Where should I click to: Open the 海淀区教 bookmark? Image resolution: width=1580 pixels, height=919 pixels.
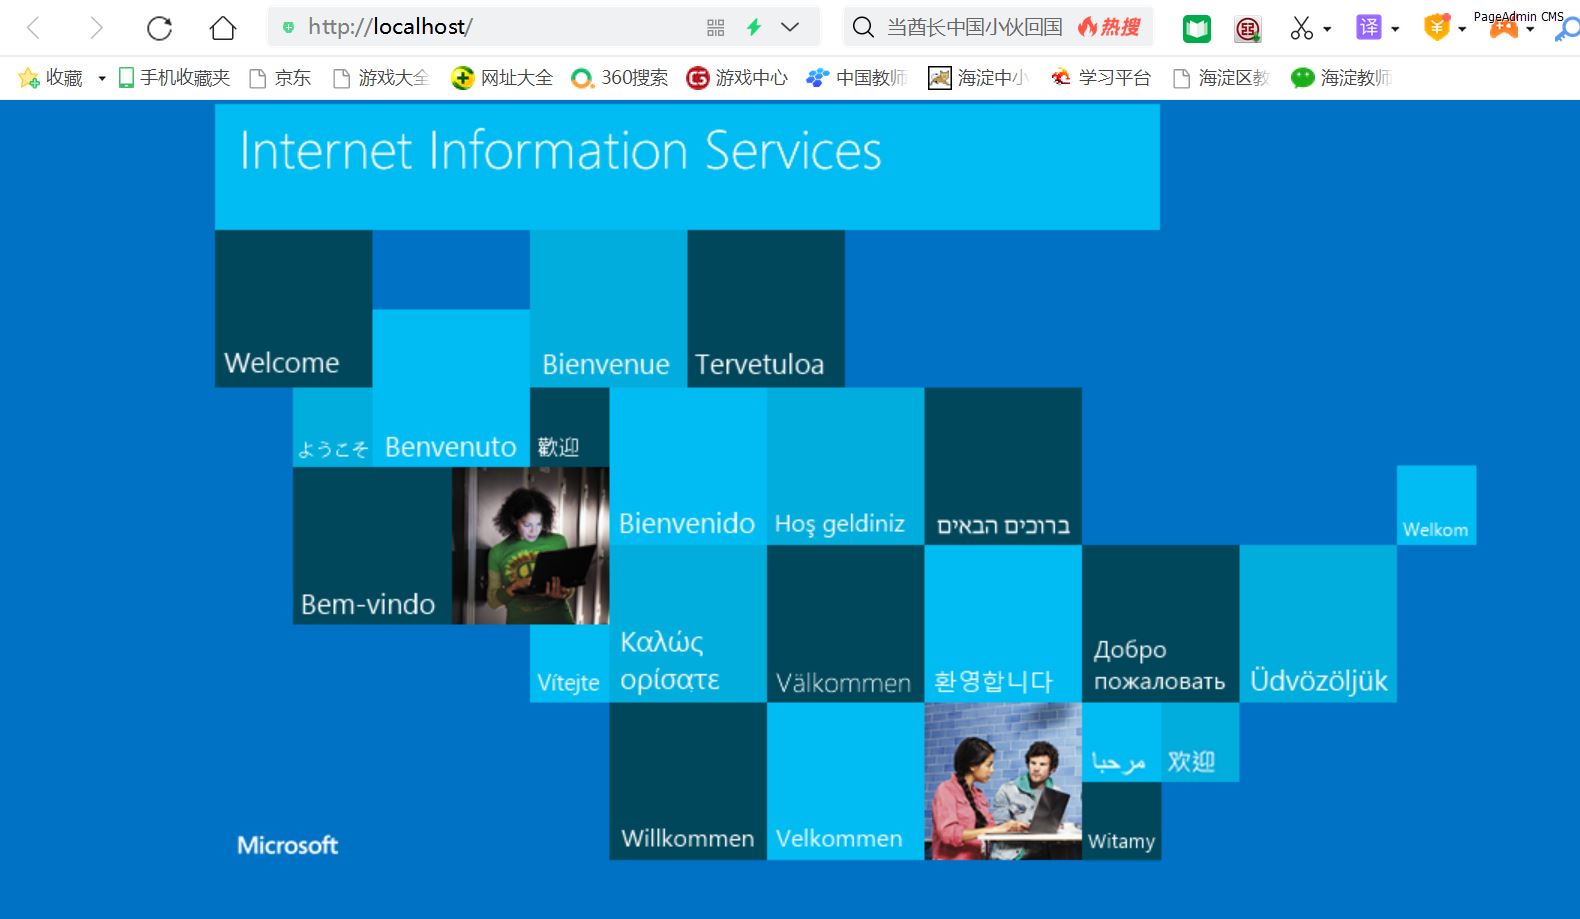coord(1221,78)
